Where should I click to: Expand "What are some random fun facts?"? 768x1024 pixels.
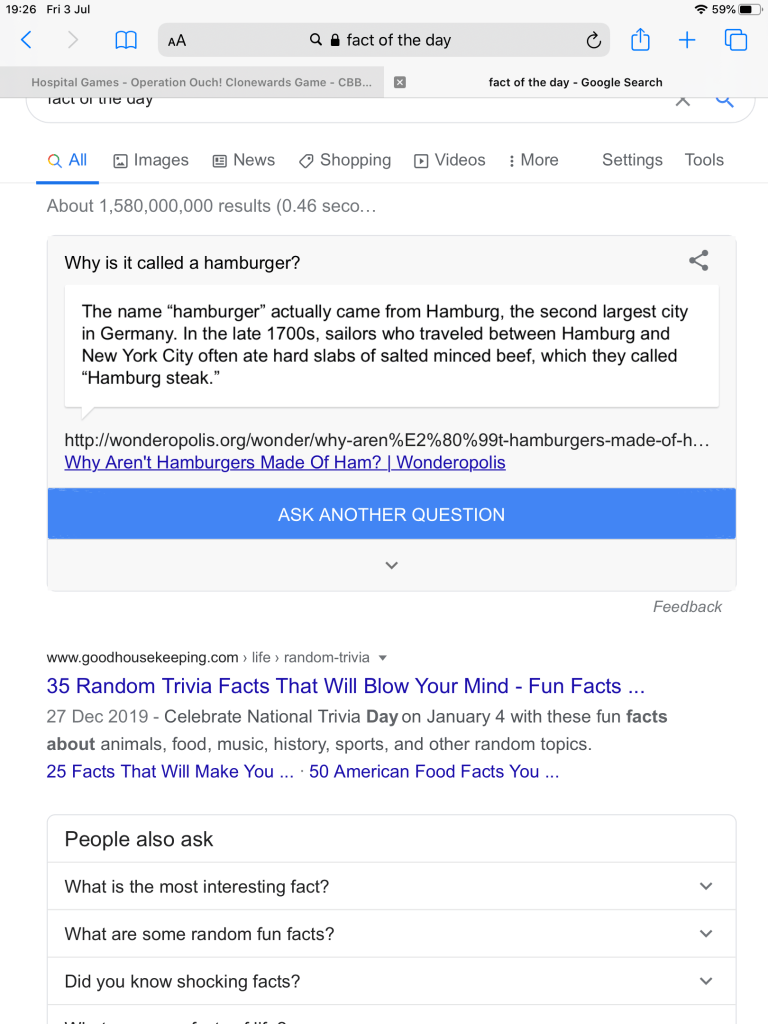pos(706,933)
